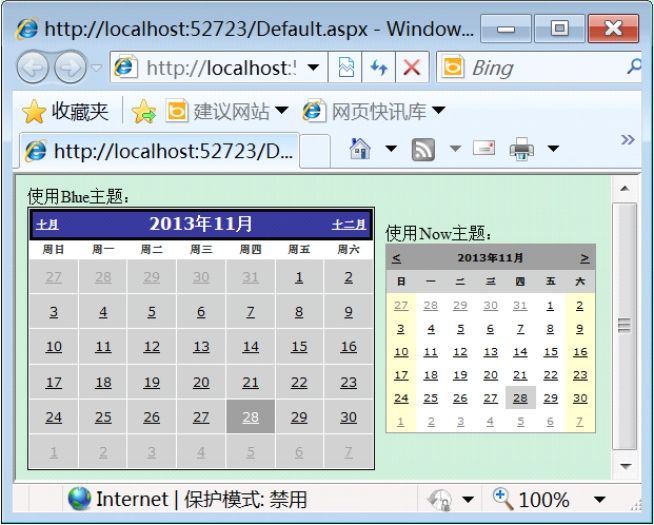Select day 24 in the Now calendar
The image size is (654, 525).
tap(401, 398)
